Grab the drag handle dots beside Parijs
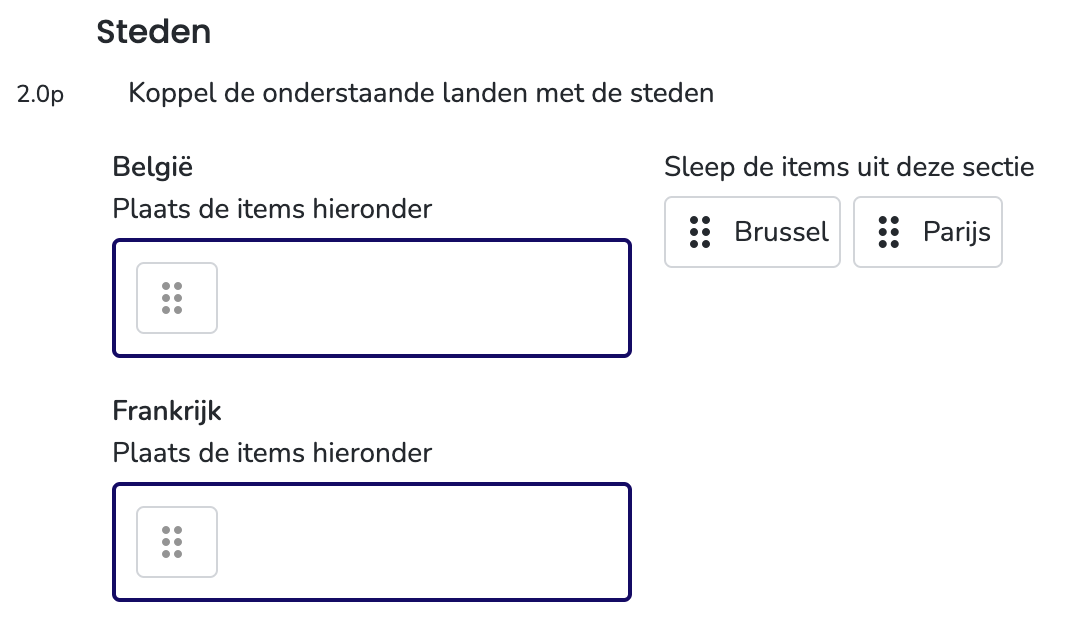This screenshot has height=622, width=1068. pos(888,232)
